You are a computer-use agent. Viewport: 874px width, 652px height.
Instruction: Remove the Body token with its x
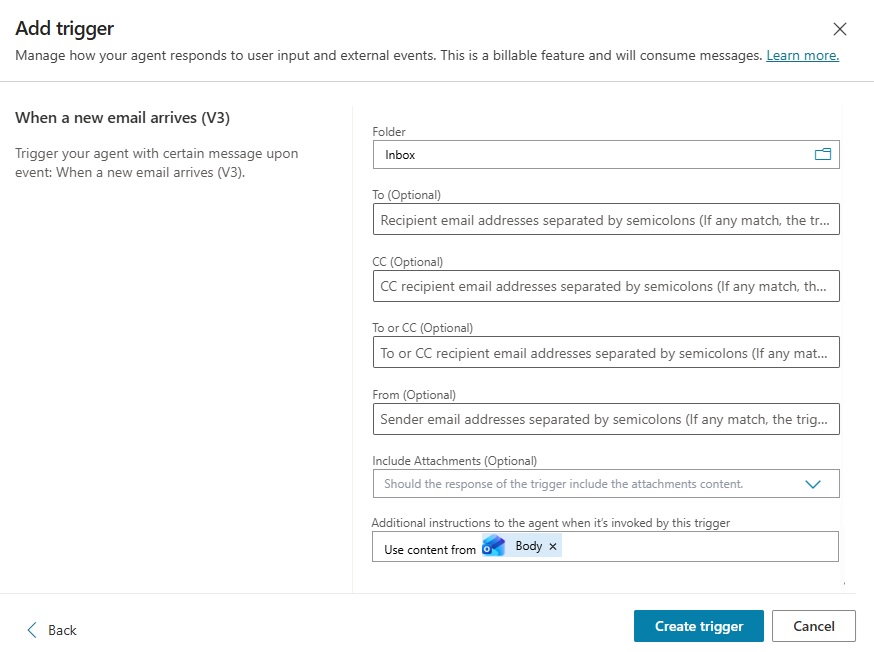point(553,547)
